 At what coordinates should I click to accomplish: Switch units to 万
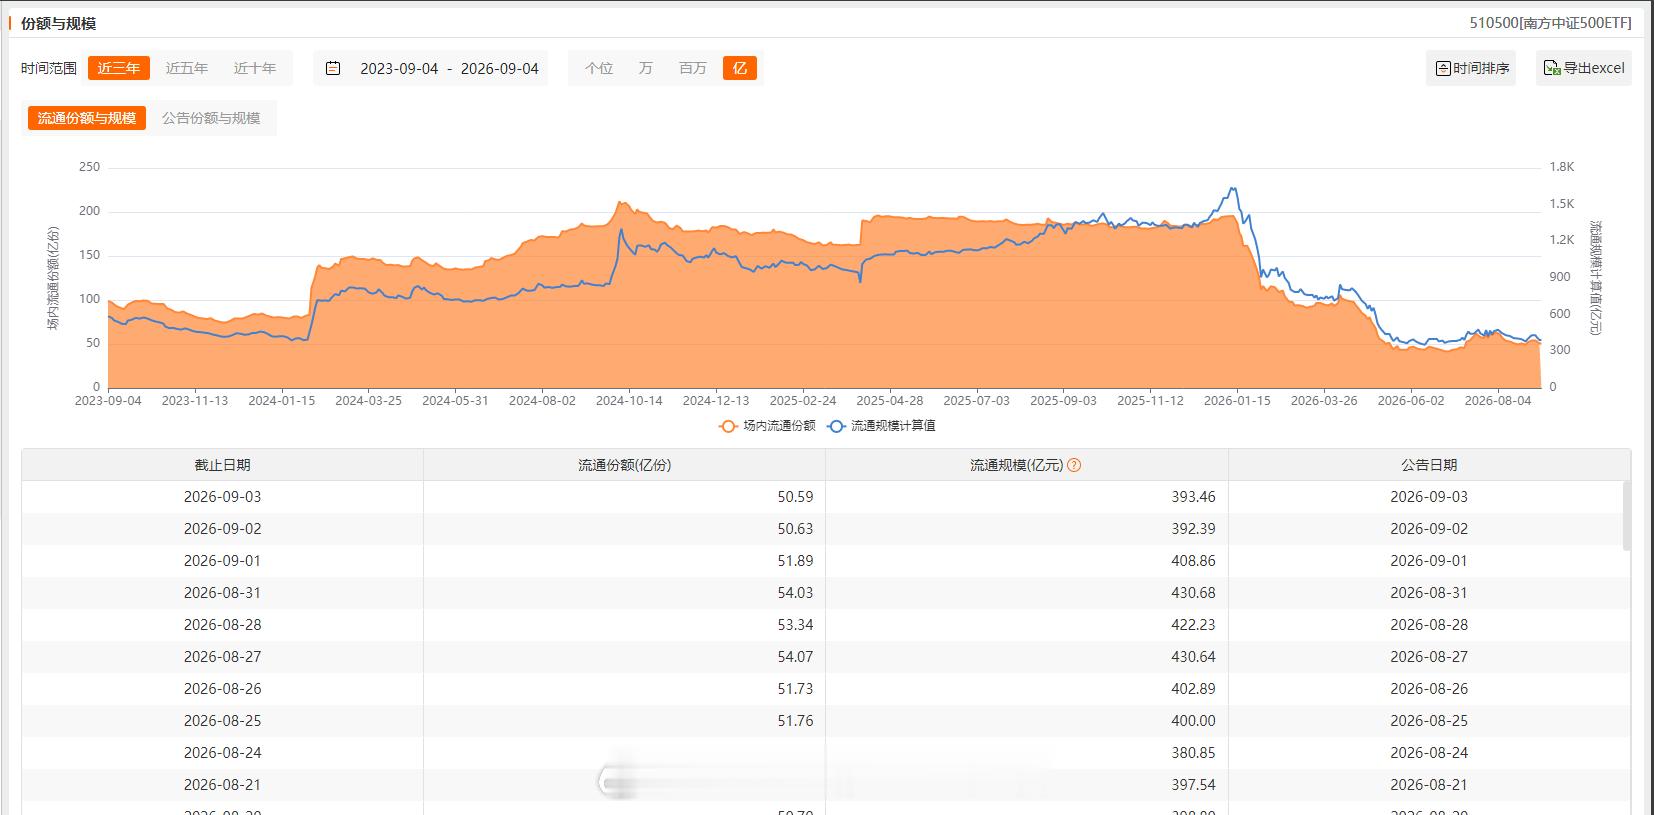(646, 68)
